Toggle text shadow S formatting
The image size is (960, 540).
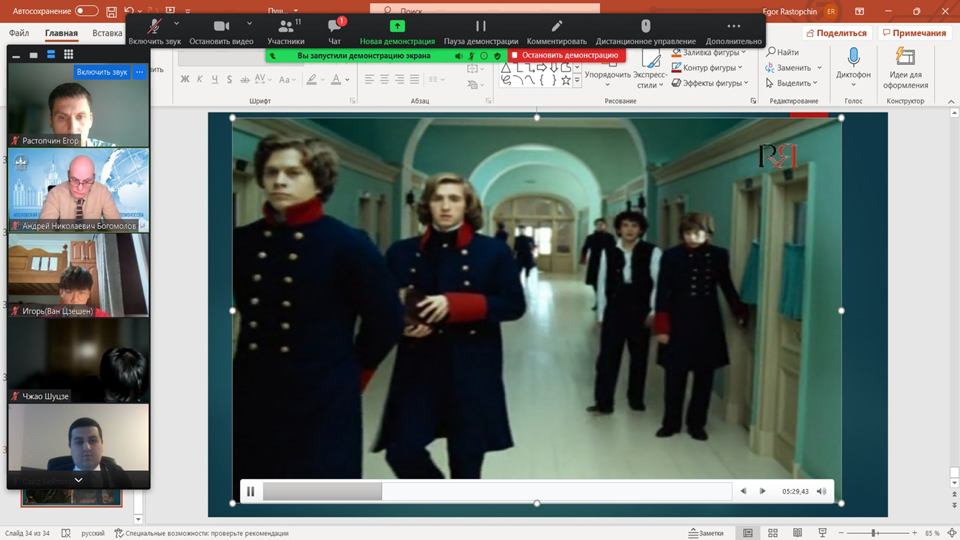[x=229, y=80]
